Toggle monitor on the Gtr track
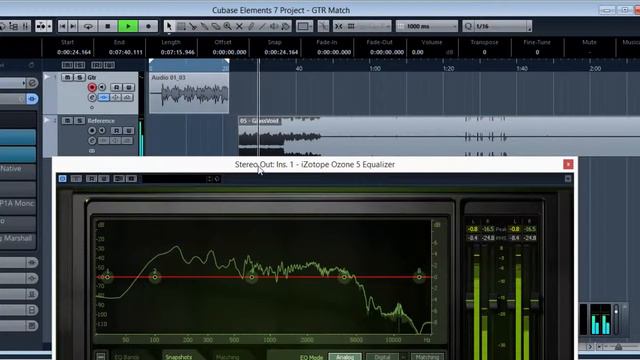 point(102,87)
